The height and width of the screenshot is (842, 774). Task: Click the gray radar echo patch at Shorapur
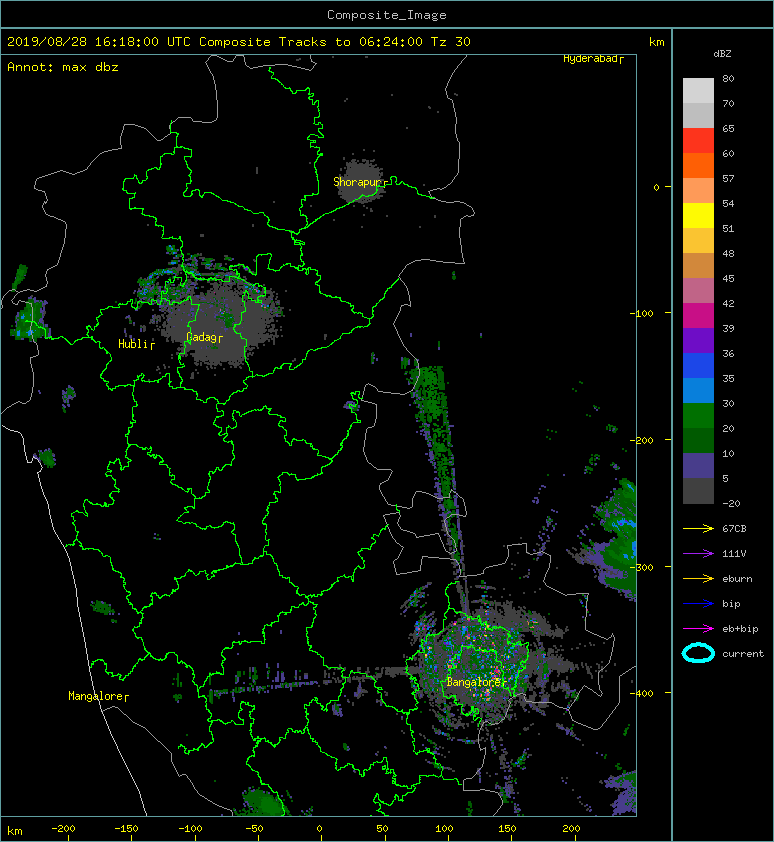[361, 181]
